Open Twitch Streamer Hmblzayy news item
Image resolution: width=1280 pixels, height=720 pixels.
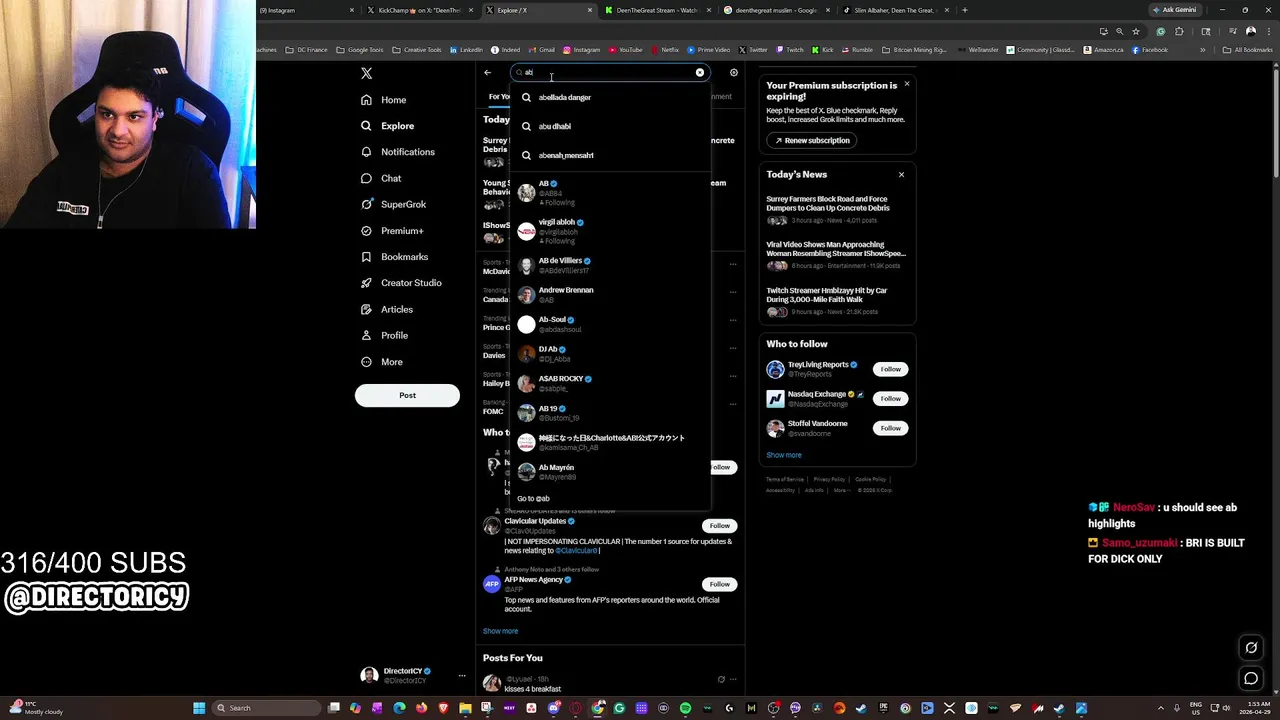click(837, 301)
